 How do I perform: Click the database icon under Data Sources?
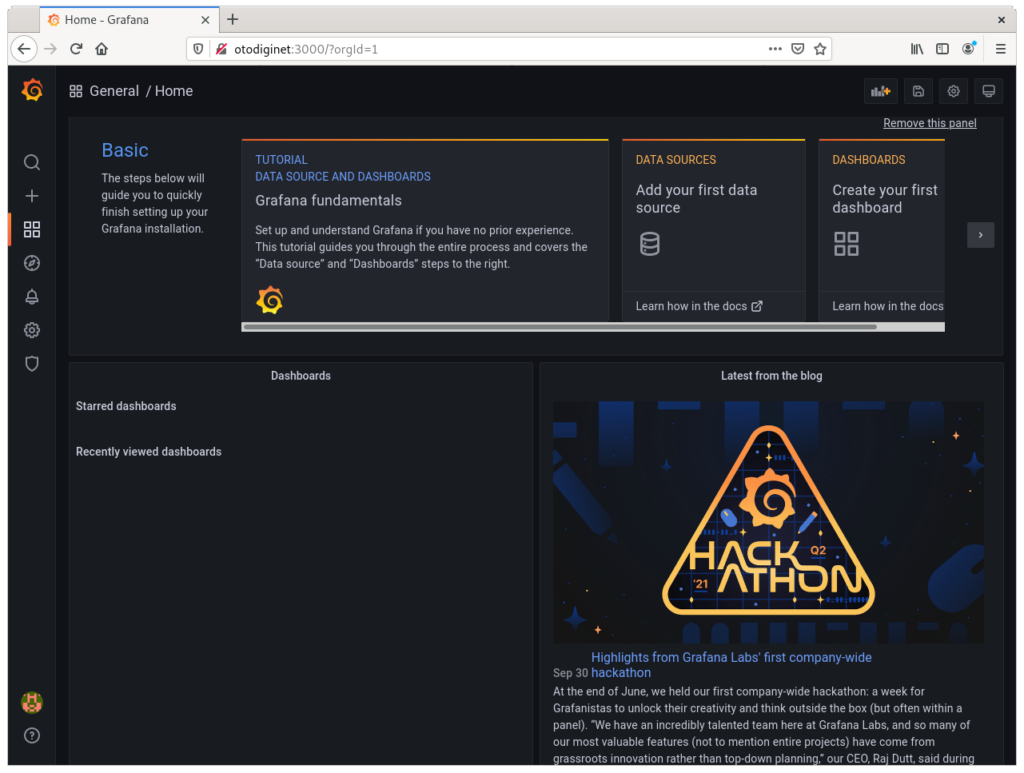650,244
